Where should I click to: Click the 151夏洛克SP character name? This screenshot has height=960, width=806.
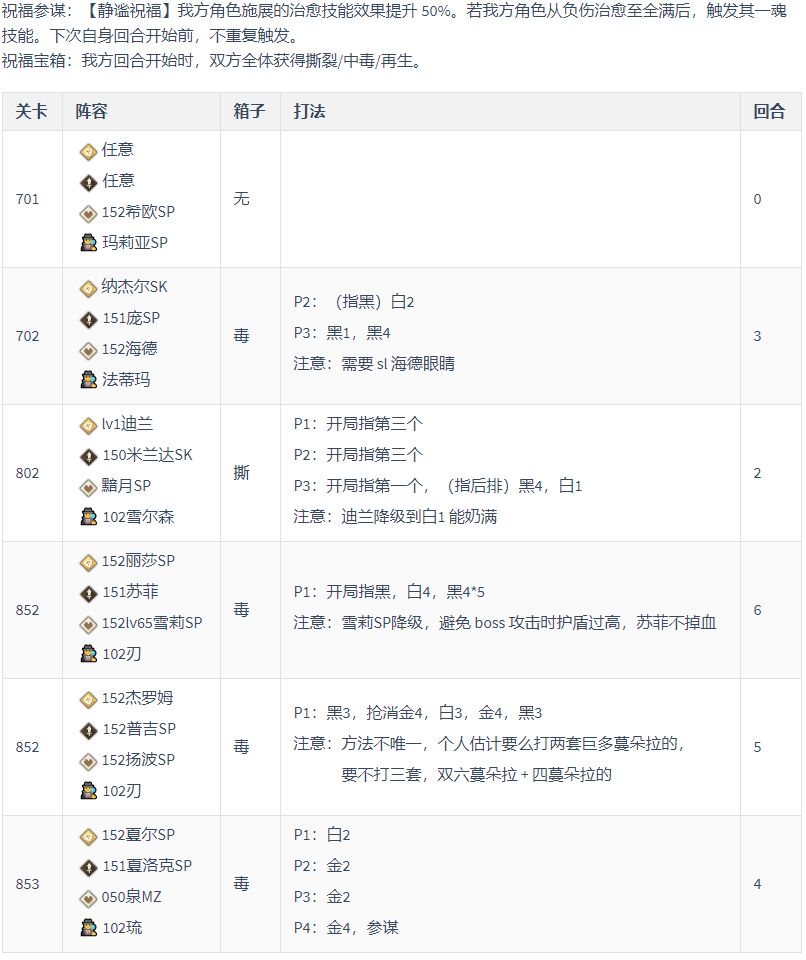147,866
